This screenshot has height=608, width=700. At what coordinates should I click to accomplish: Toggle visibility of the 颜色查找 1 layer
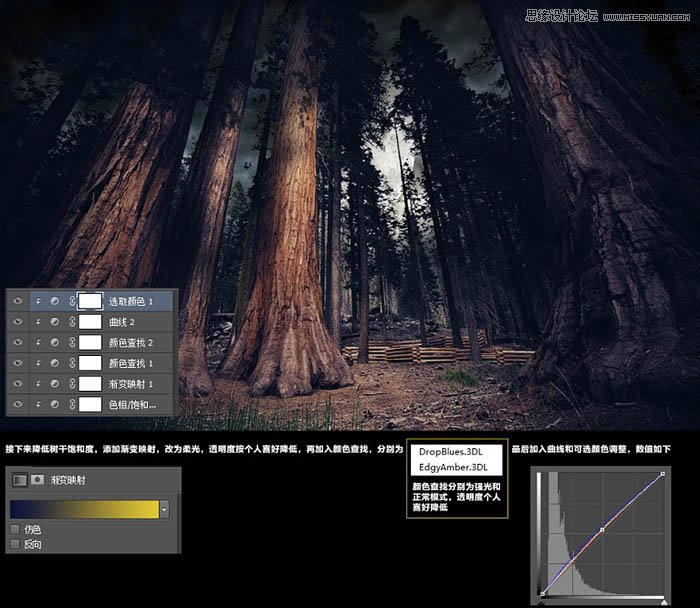pos(18,362)
